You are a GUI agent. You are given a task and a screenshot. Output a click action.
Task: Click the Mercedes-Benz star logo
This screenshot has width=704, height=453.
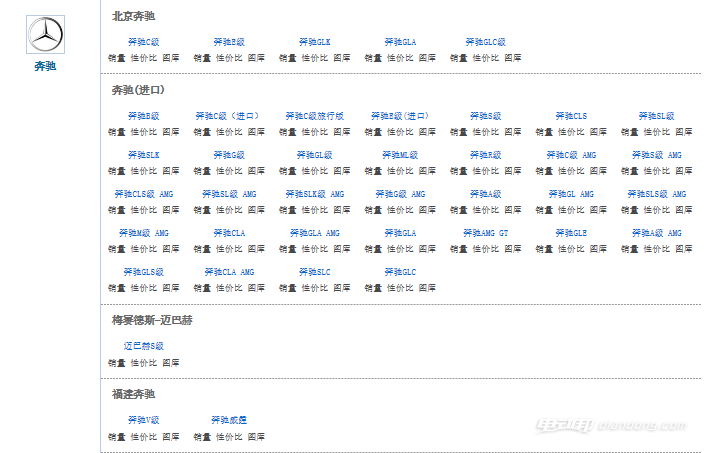point(45,35)
